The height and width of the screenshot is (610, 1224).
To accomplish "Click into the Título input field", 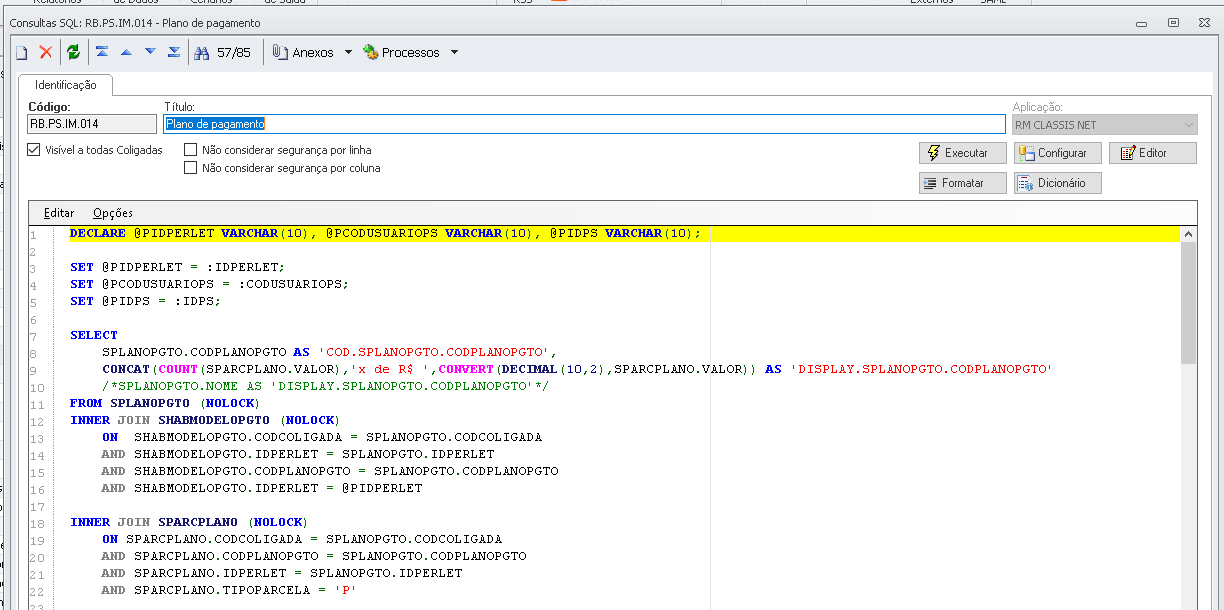I will (584, 124).
